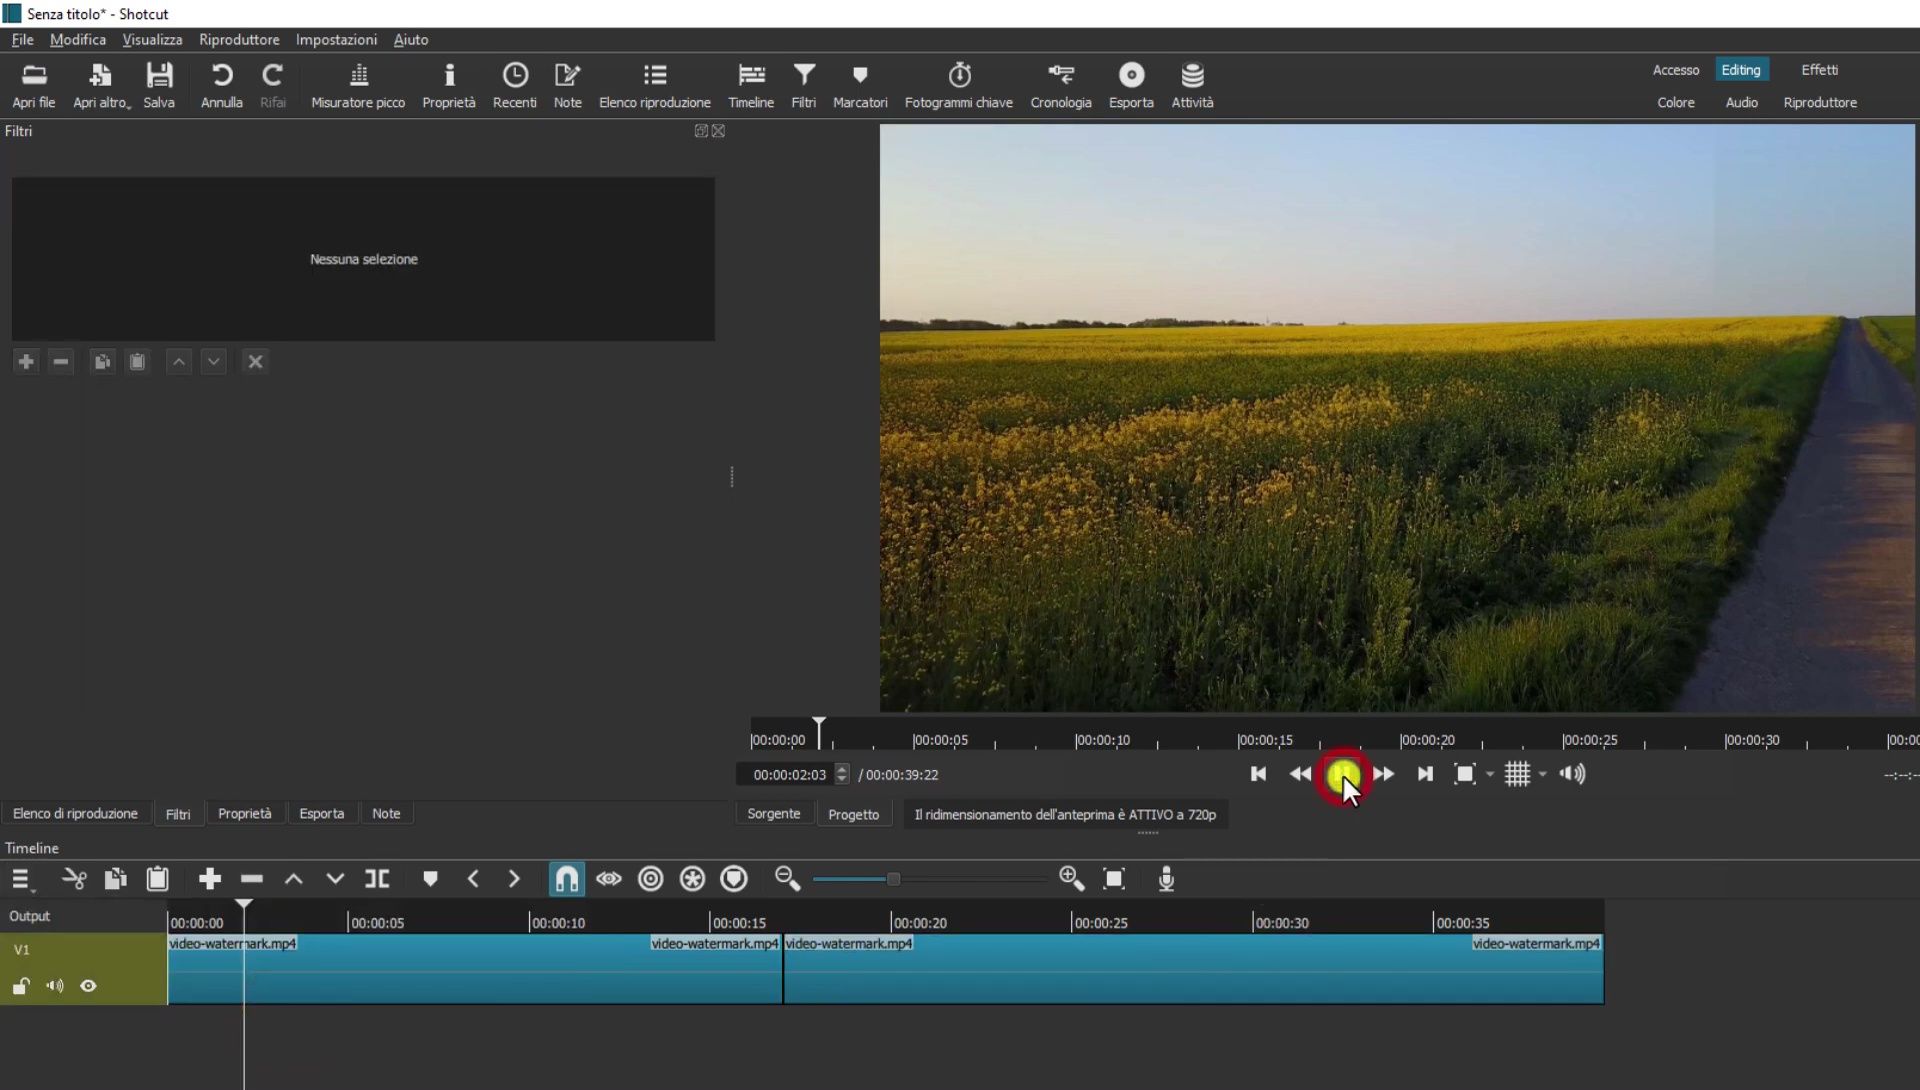Open Filtri from the main toolbar
Screen dimensions: 1920x1090
tap(804, 86)
